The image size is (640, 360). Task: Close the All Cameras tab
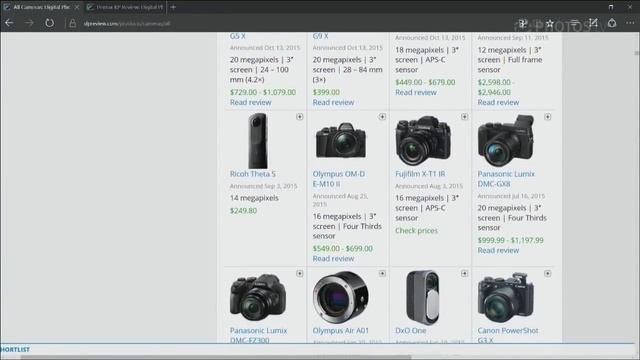[77, 7]
